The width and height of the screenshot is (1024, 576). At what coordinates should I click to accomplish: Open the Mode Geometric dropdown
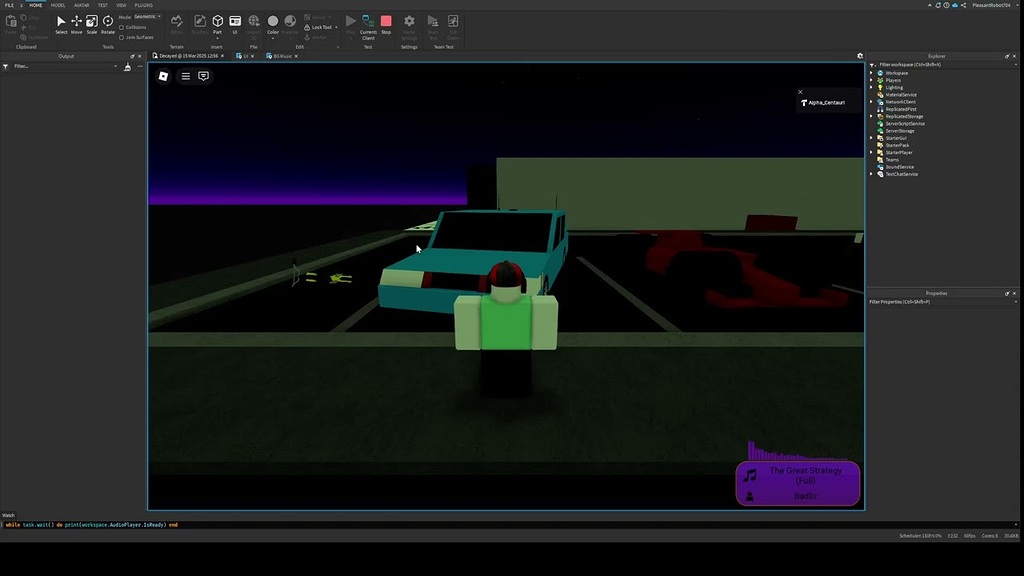146,17
